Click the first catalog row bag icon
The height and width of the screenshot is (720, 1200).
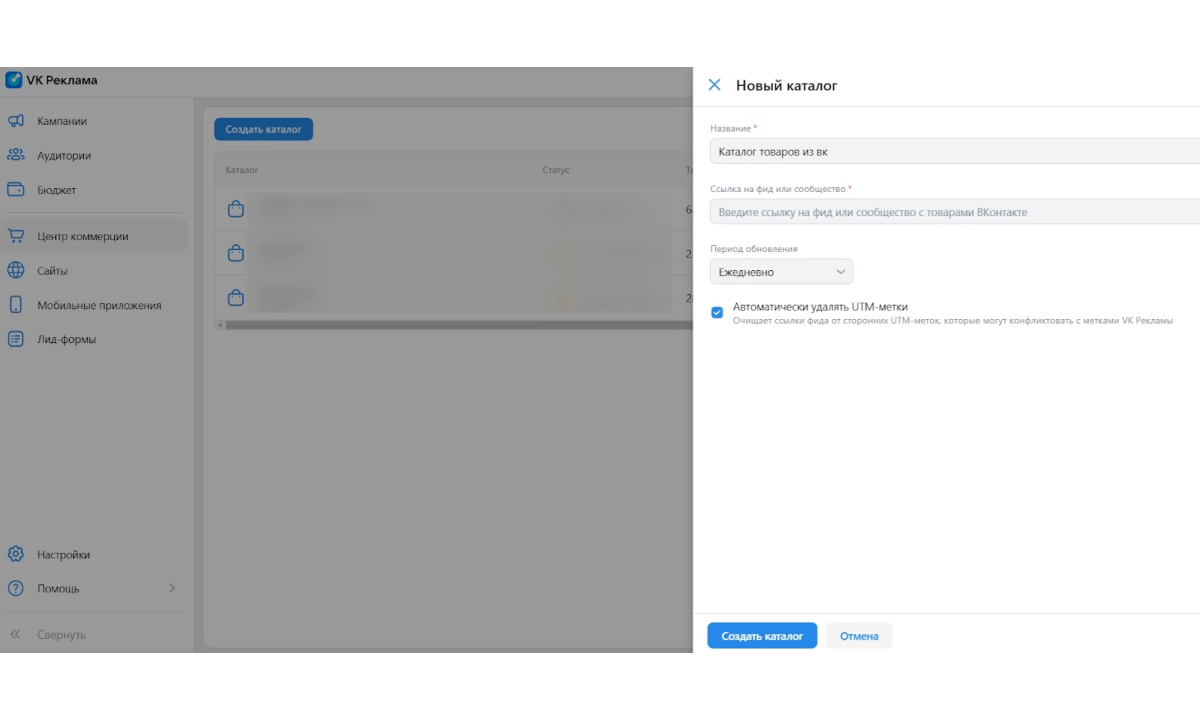235,209
